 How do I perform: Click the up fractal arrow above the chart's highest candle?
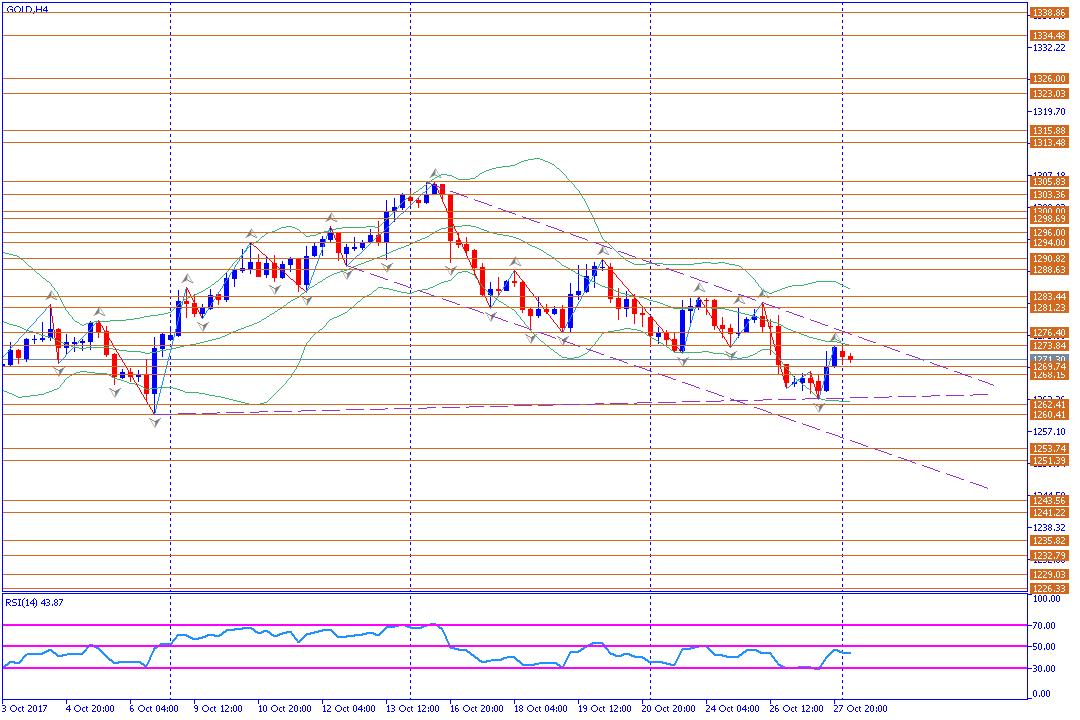(x=435, y=173)
